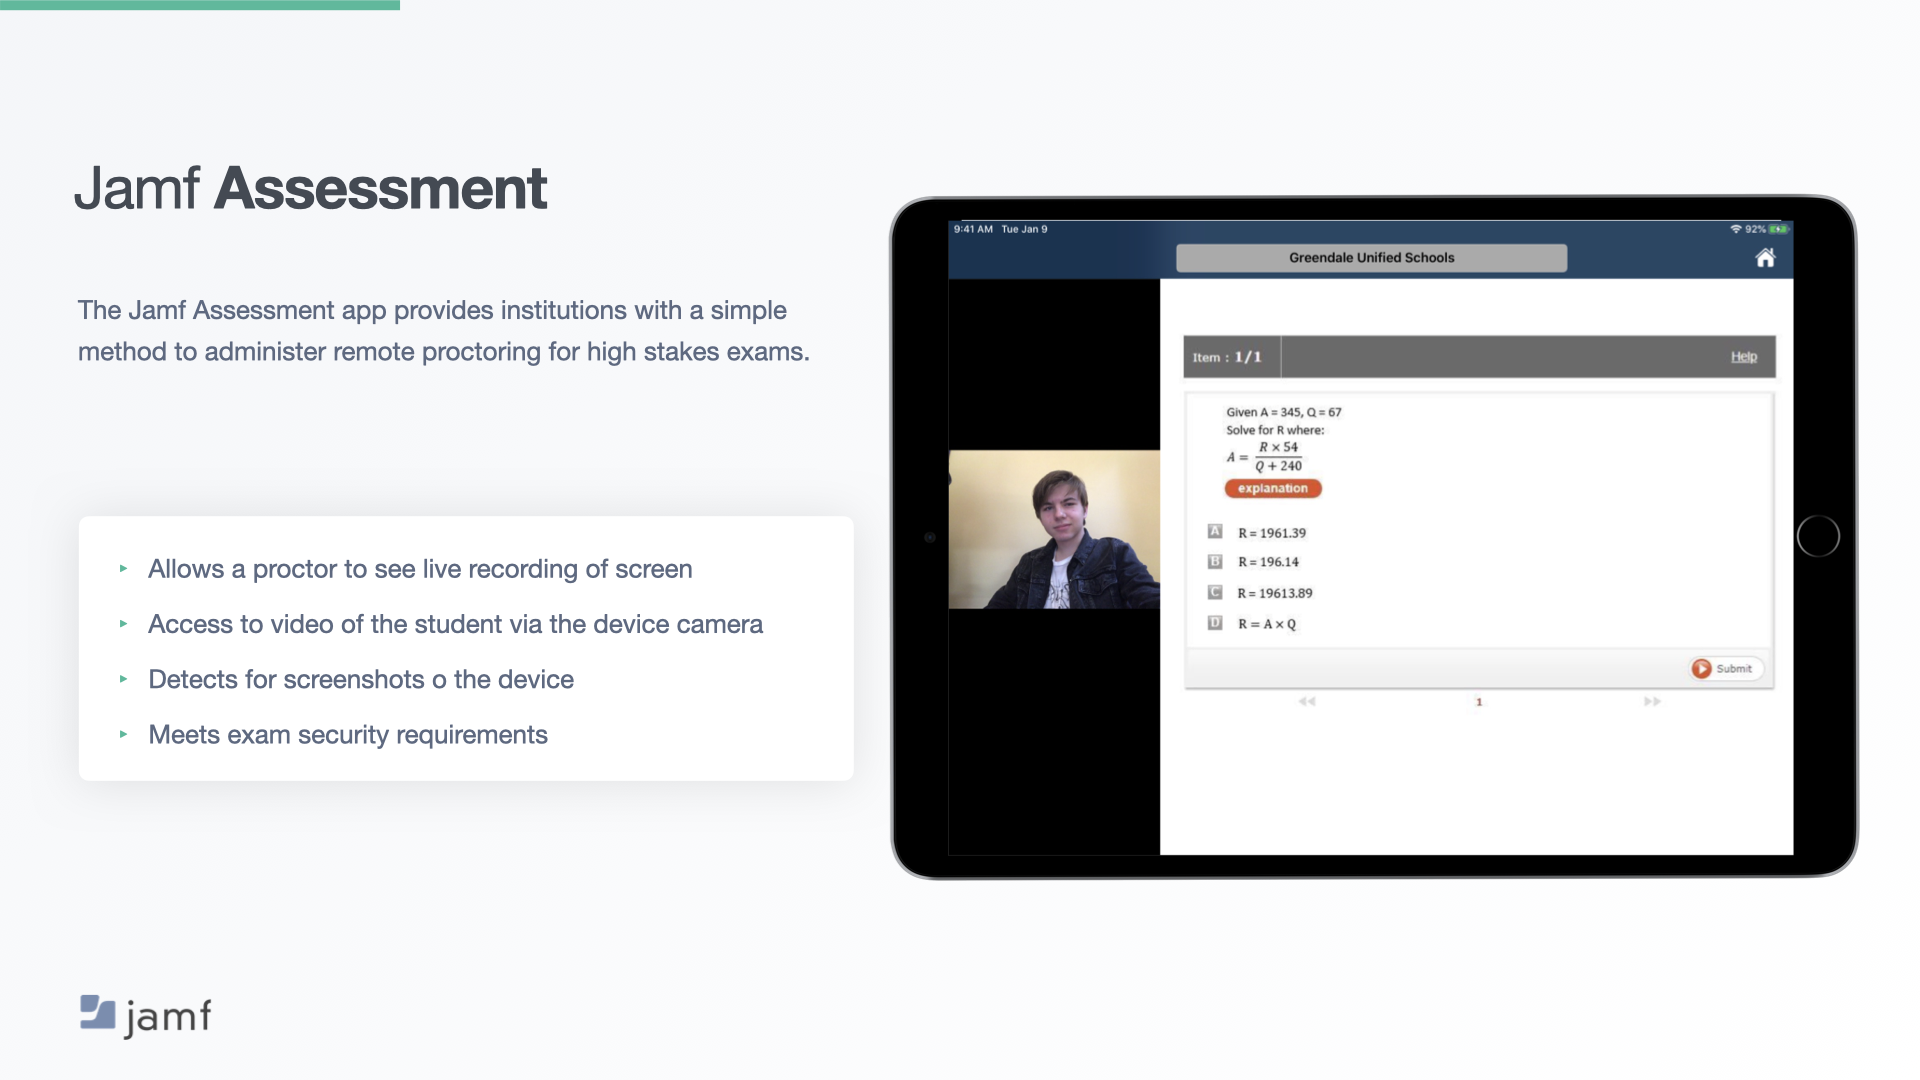
Task: Click the next-page double arrow
Action: (1652, 702)
